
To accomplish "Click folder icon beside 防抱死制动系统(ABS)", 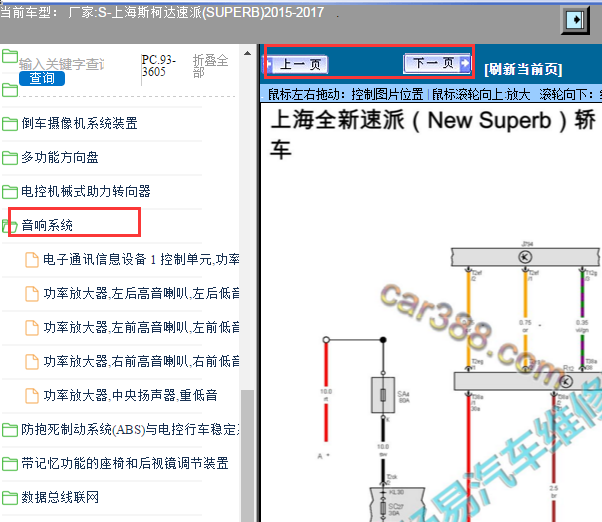I will (x=10, y=430).
